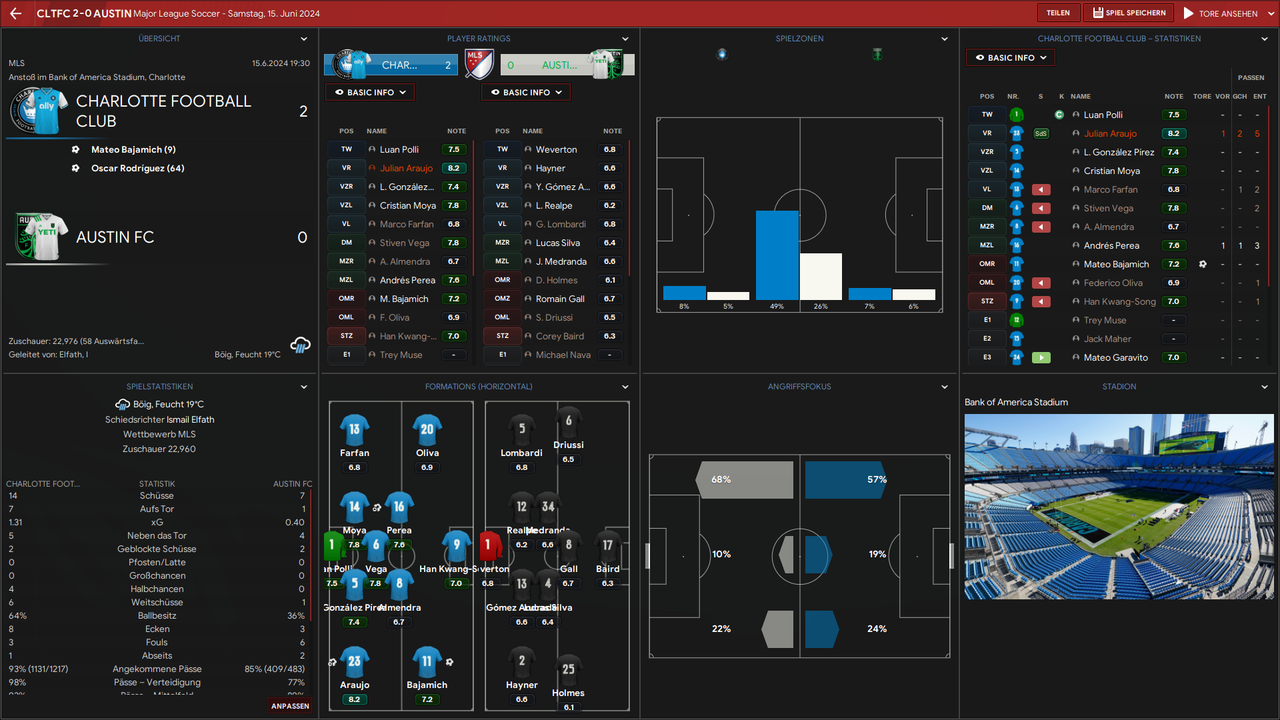This screenshot has width=1280, height=720.
Task: Click the xG row in match statistics
Action: coord(157,522)
